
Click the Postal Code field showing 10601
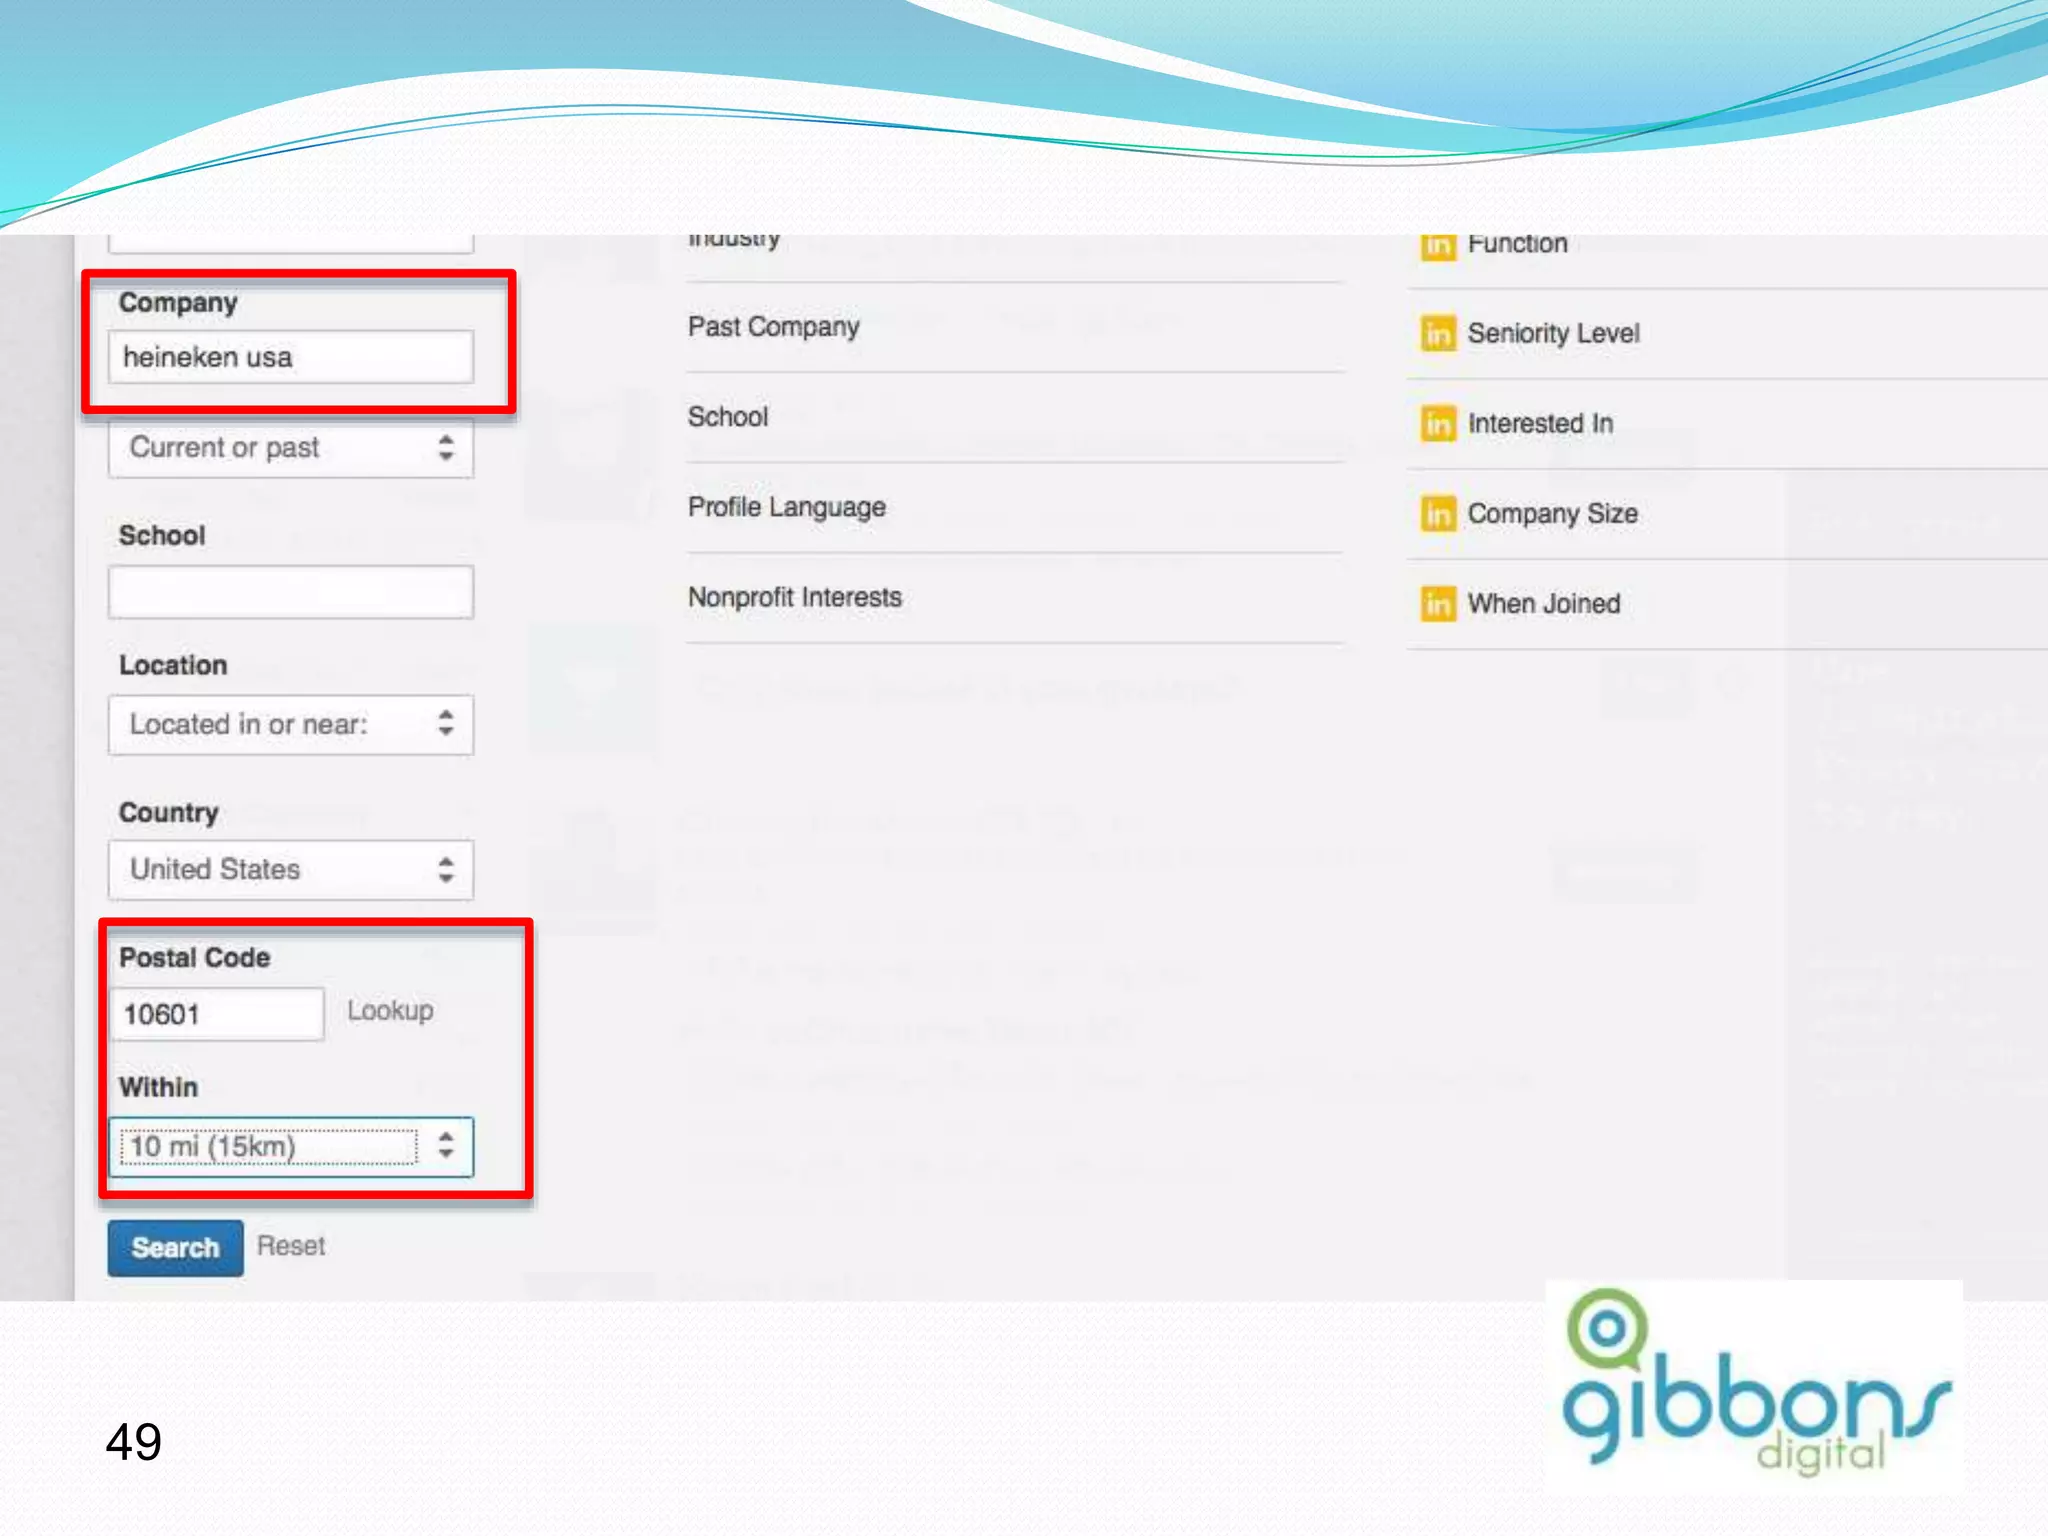pyautogui.click(x=216, y=1014)
